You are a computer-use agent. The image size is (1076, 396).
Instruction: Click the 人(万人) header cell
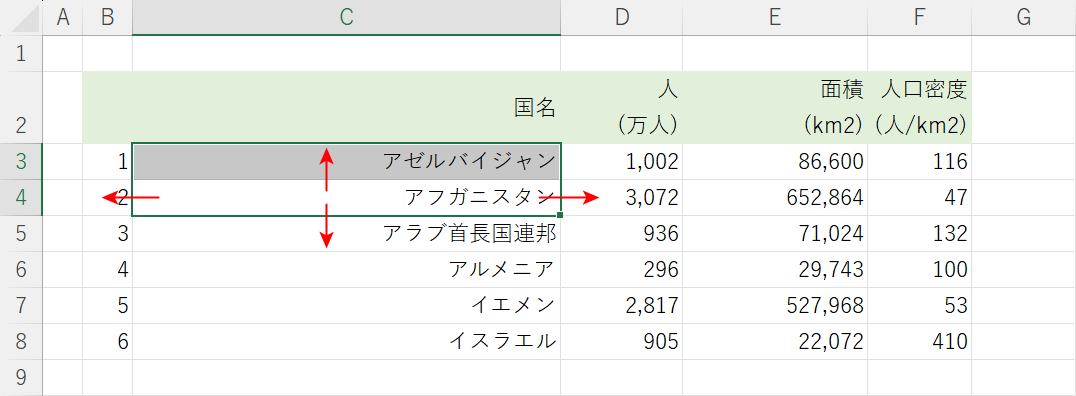(622, 107)
